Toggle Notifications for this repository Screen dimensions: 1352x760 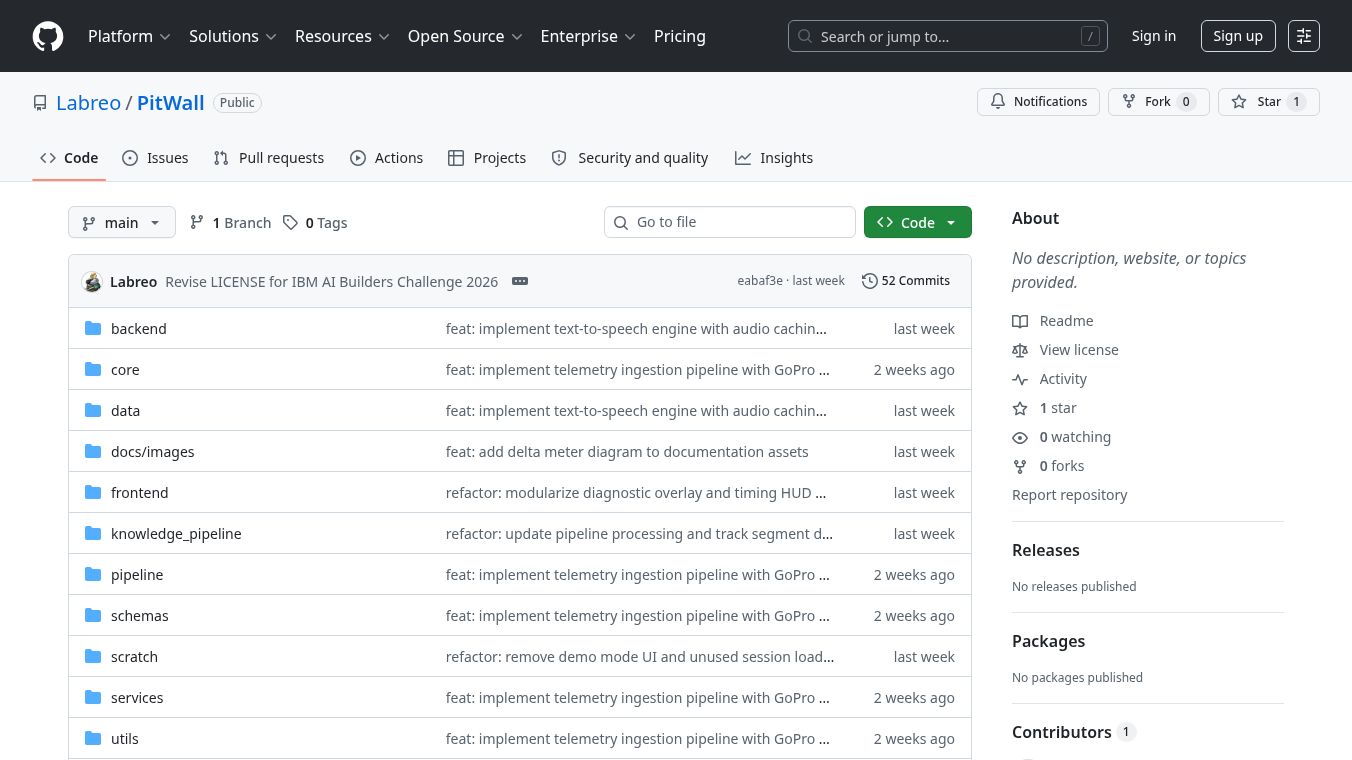[x=1039, y=102]
